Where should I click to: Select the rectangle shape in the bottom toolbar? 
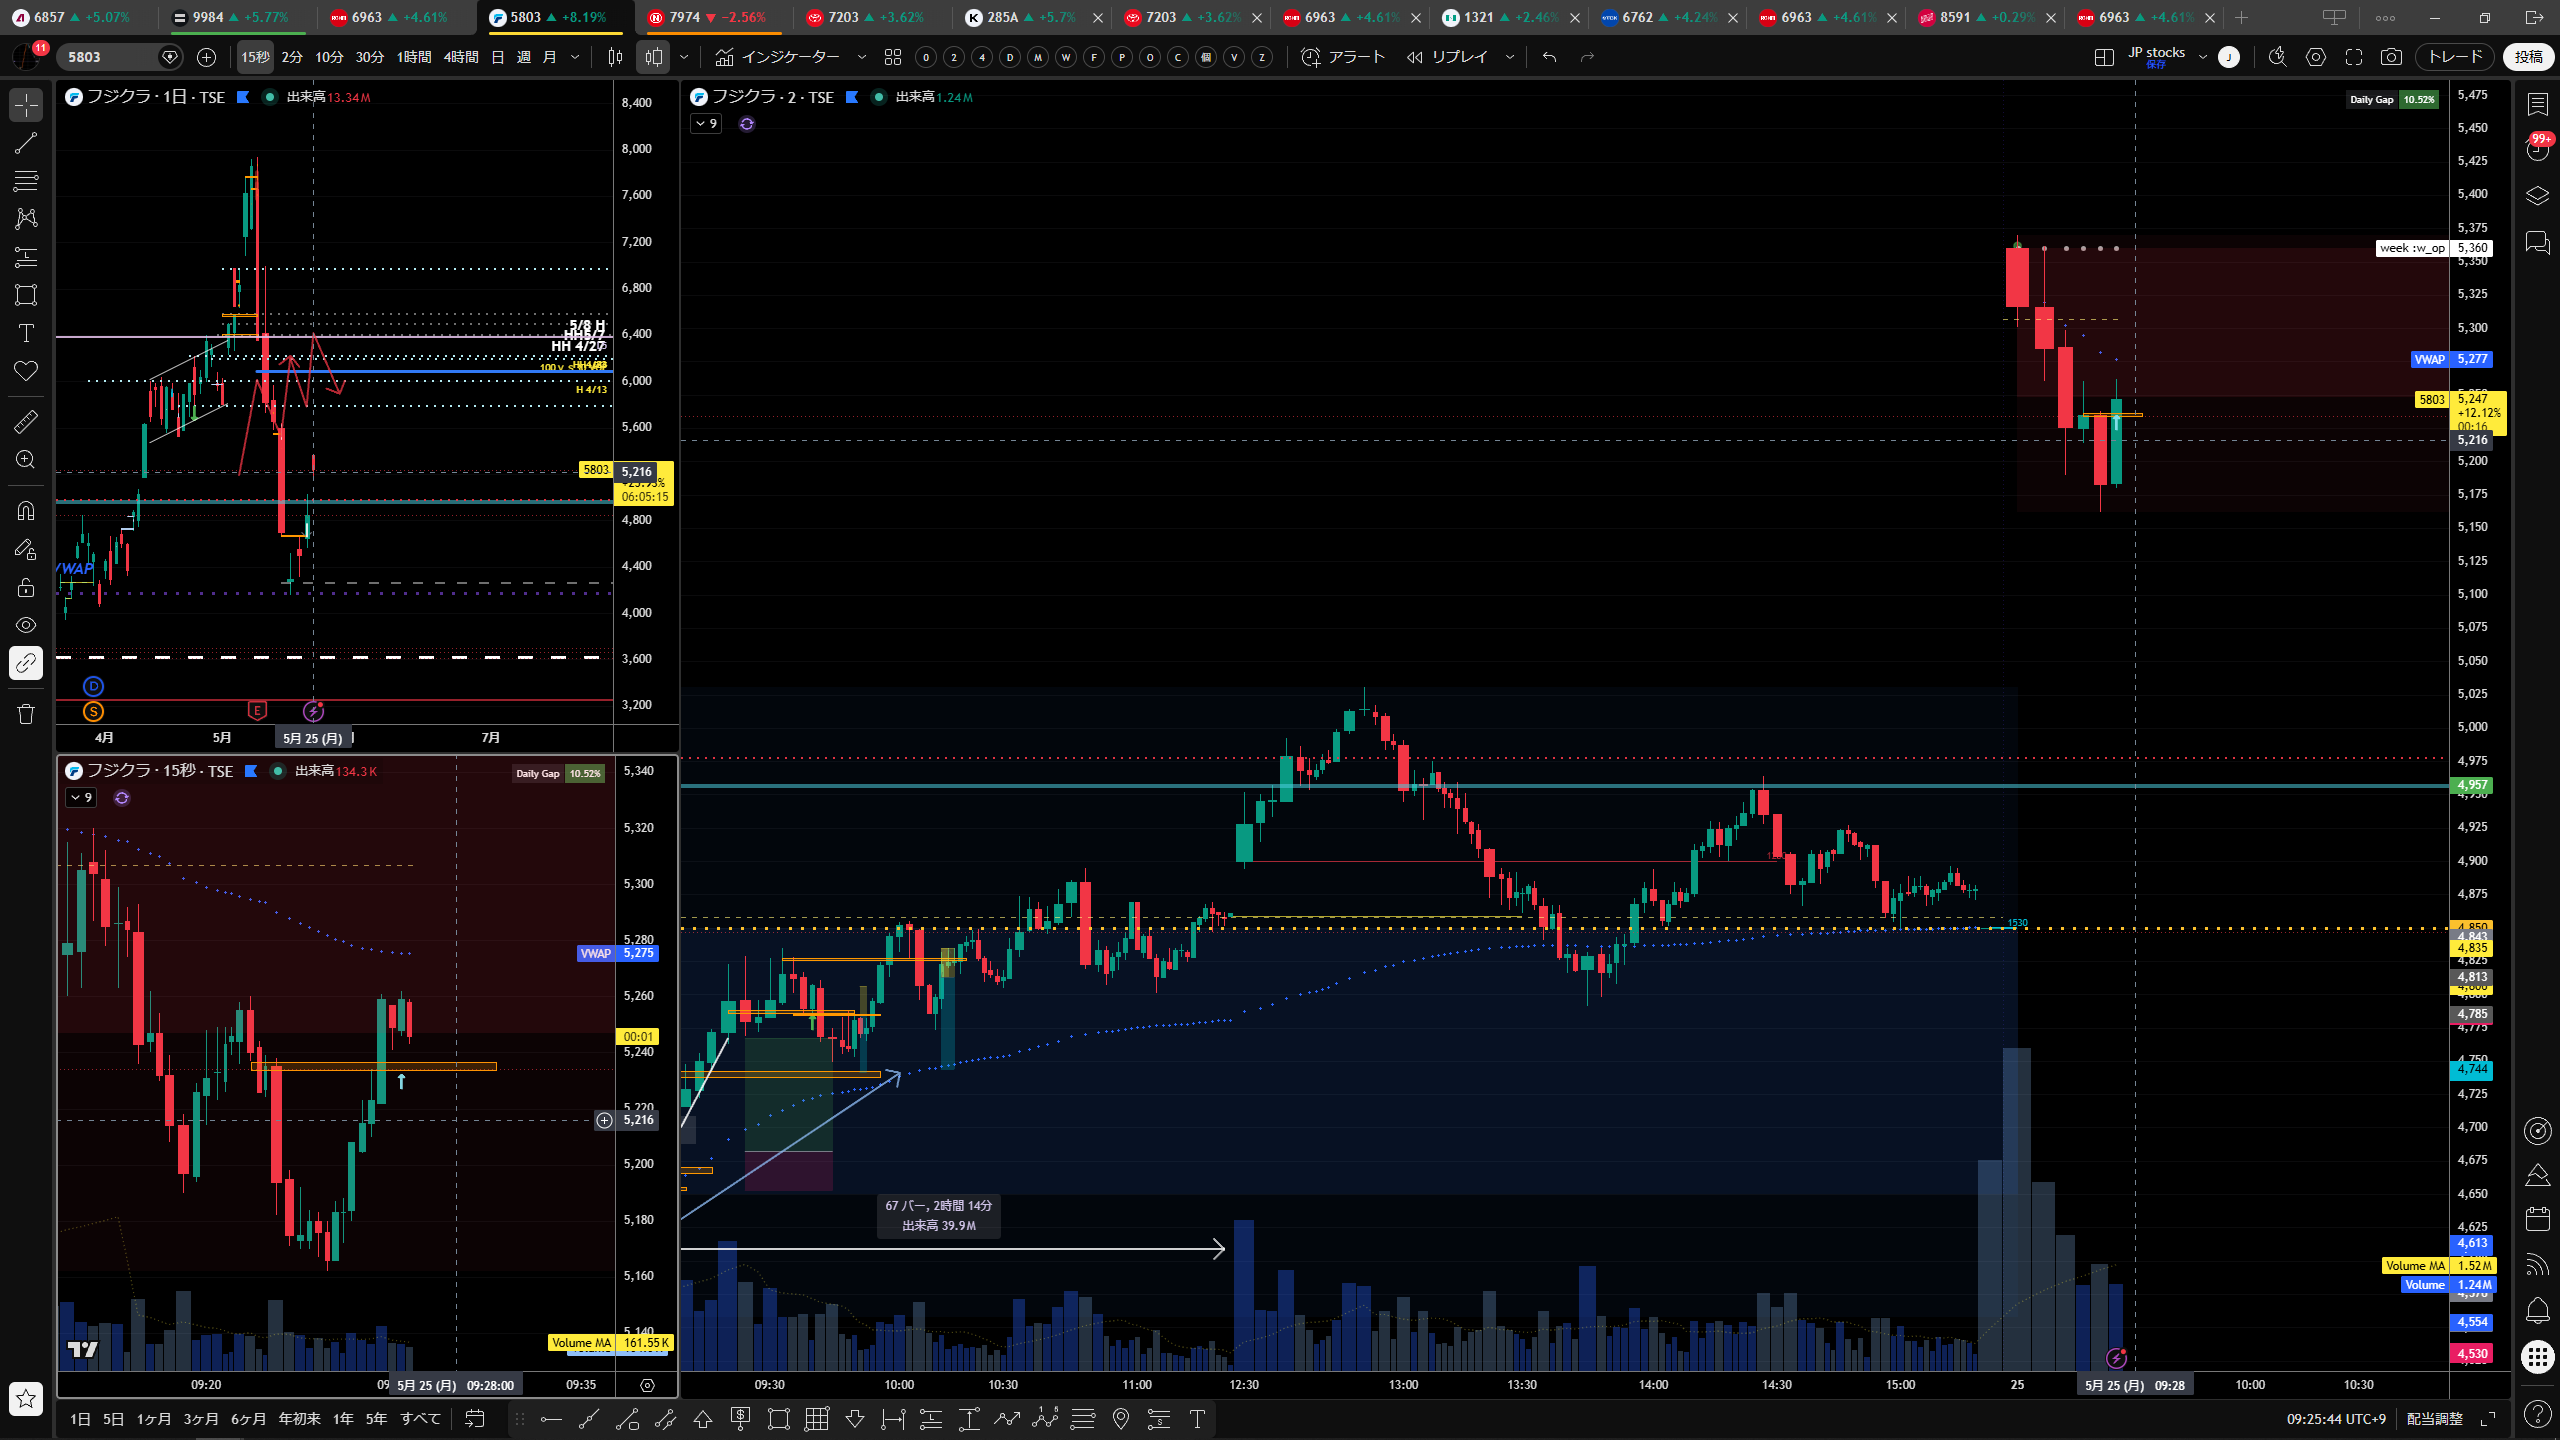779,1419
